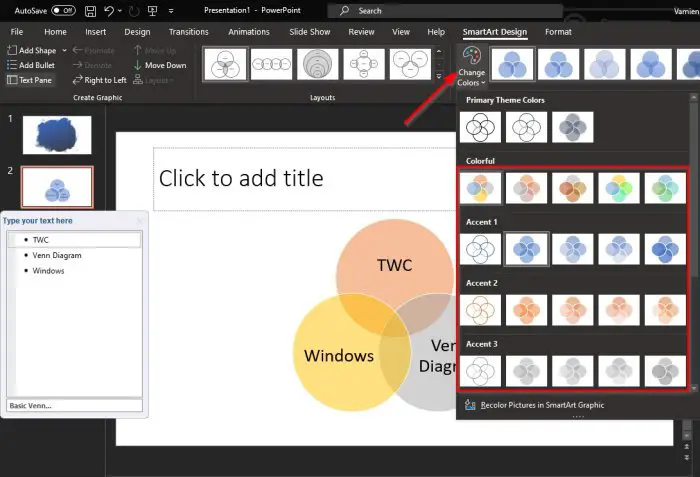The image size is (700, 477).
Task: Click Add Shape button
Action: [x=32, y=50]
